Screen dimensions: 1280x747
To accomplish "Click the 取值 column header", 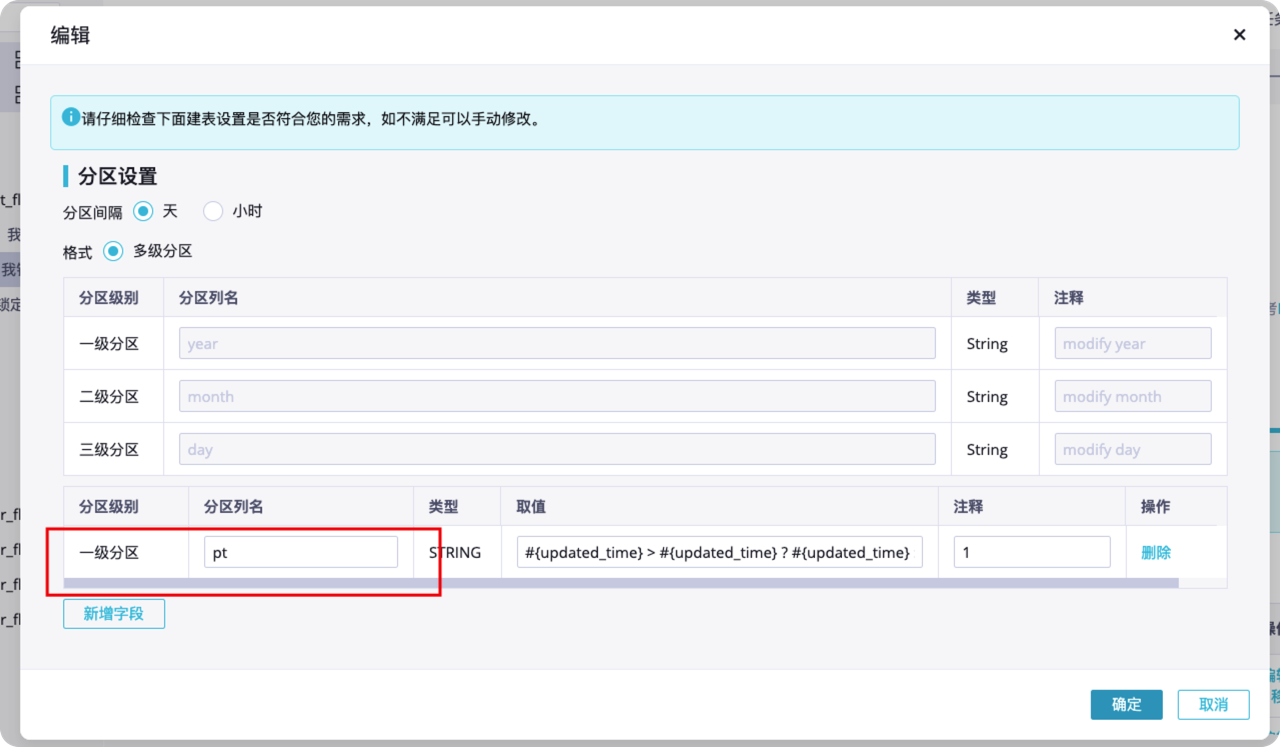I will (x=531, y=506).
